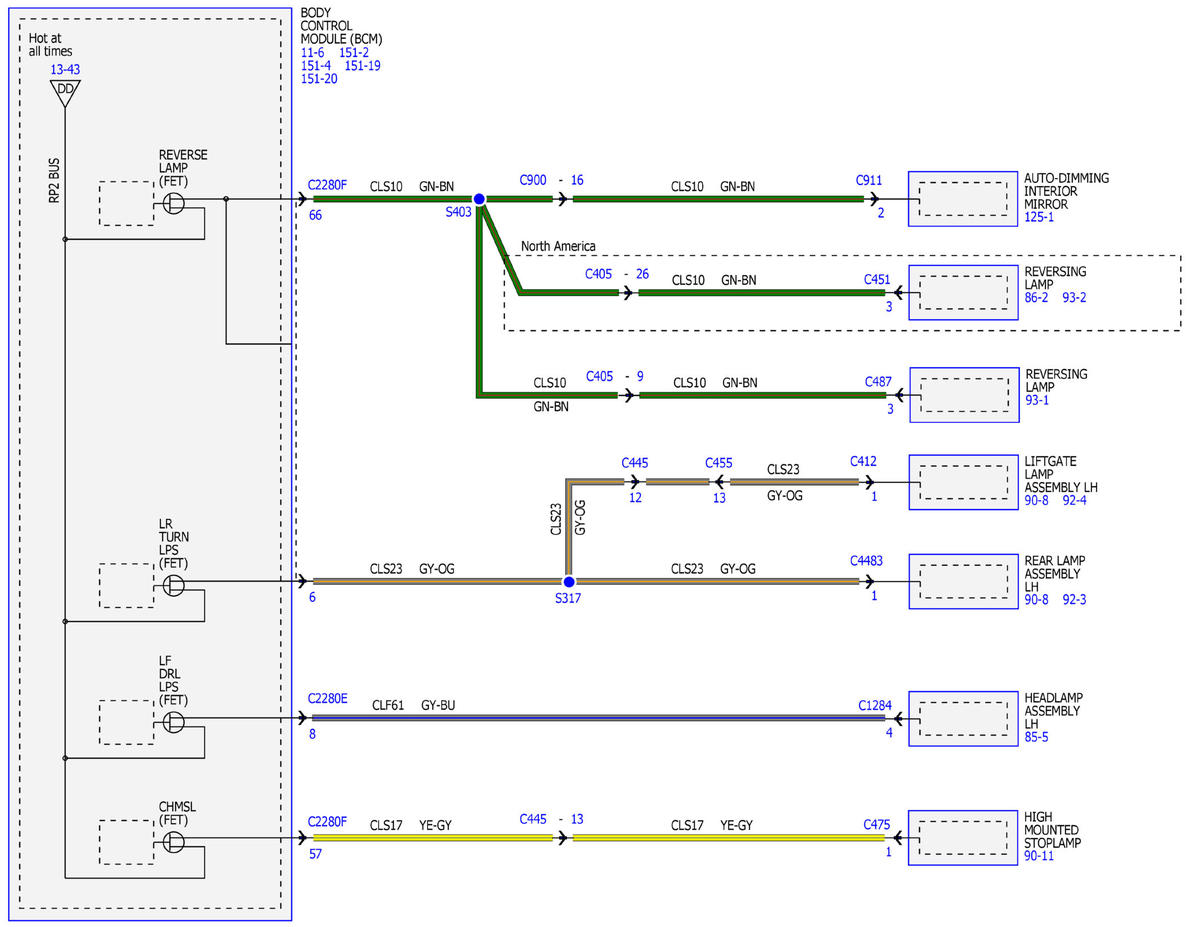Click the Auto-Dimming Interior Mirror component box

[962, 198]
